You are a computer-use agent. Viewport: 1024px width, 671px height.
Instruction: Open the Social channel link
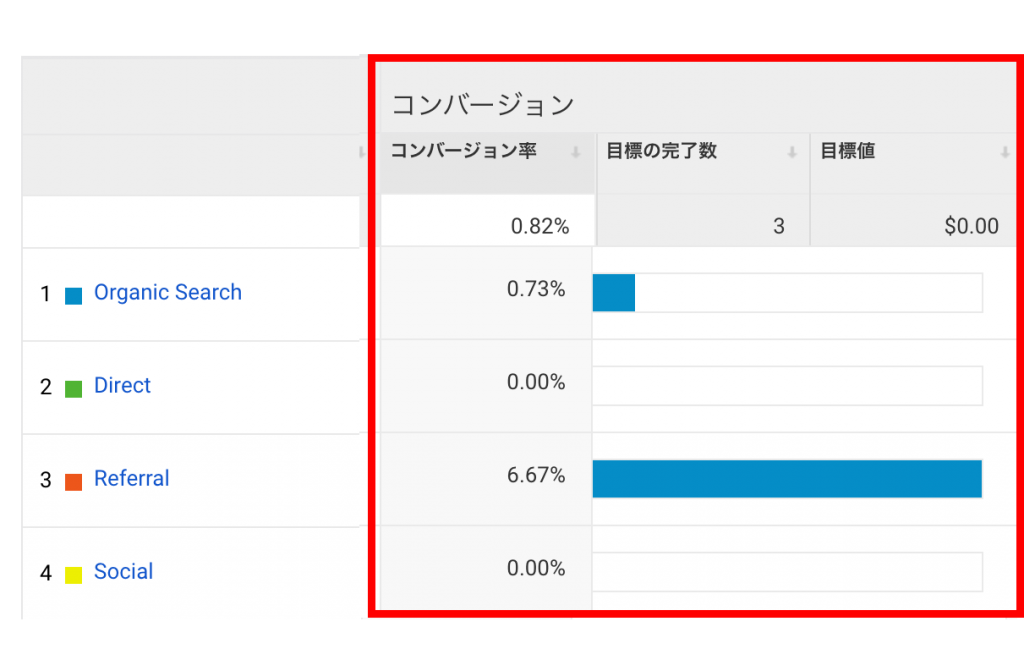click(x=123, y=572)
